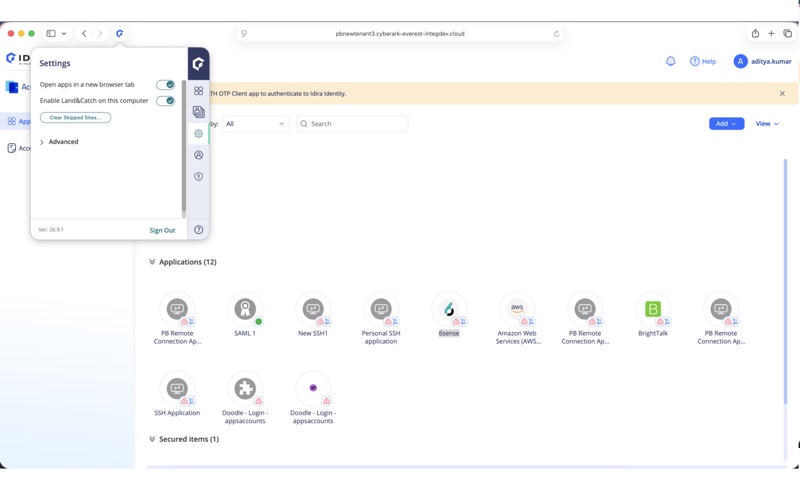Click the extension popup scrollbar
The height and width of the screenshot is (500, 800).
click(184, 148)
